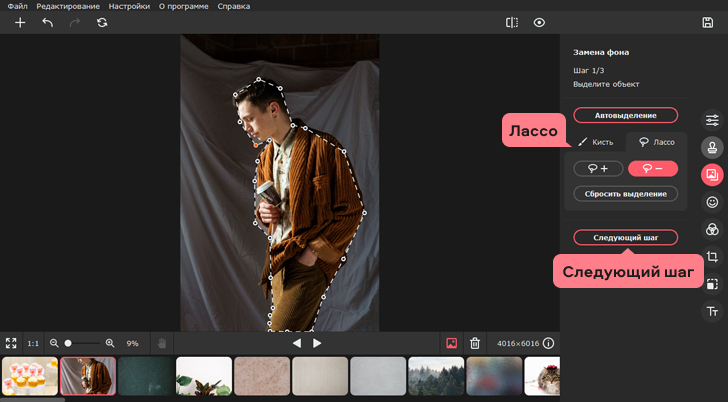Save the image with the floppy disk icon
This screenshot has width=728, height=402.
(x=708, y=22)
